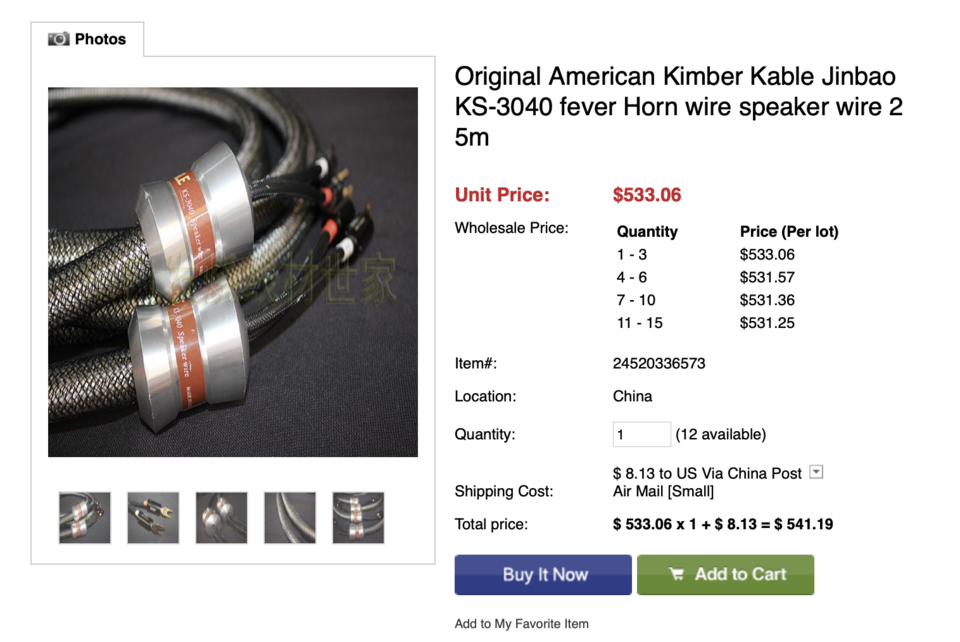Image resolution: width=960 pixels, height=642 pixels.
Task: Open the Photos tab
Action: click(88, 39)
